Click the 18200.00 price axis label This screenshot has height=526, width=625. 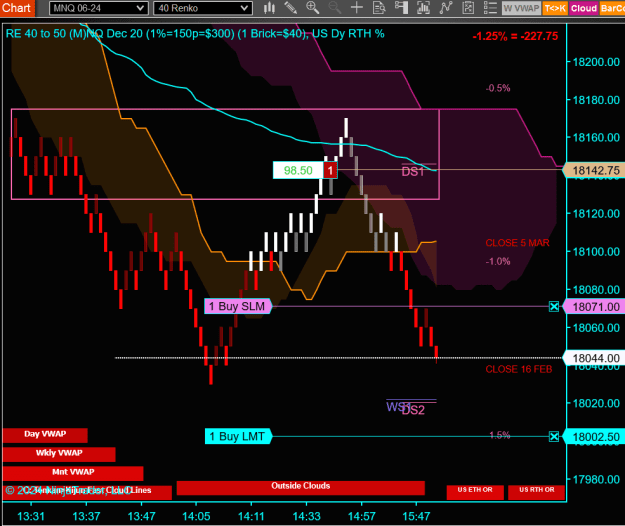click(x=596, y=62)
